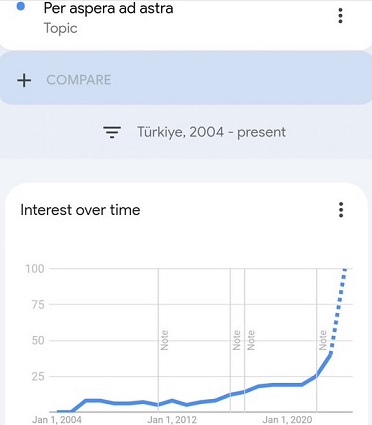Screen dimensions: 372x425
Task: Open the Note marker near Jan 1, 2020
Action: point(322,340)
